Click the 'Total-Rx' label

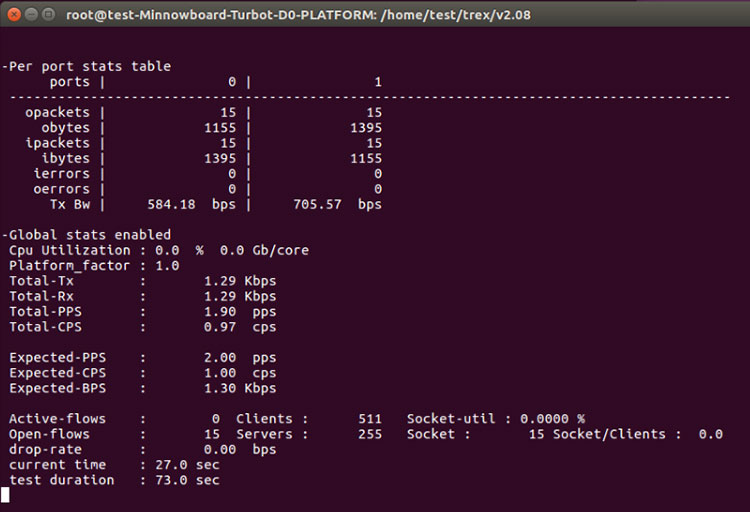tap(42, 296)
